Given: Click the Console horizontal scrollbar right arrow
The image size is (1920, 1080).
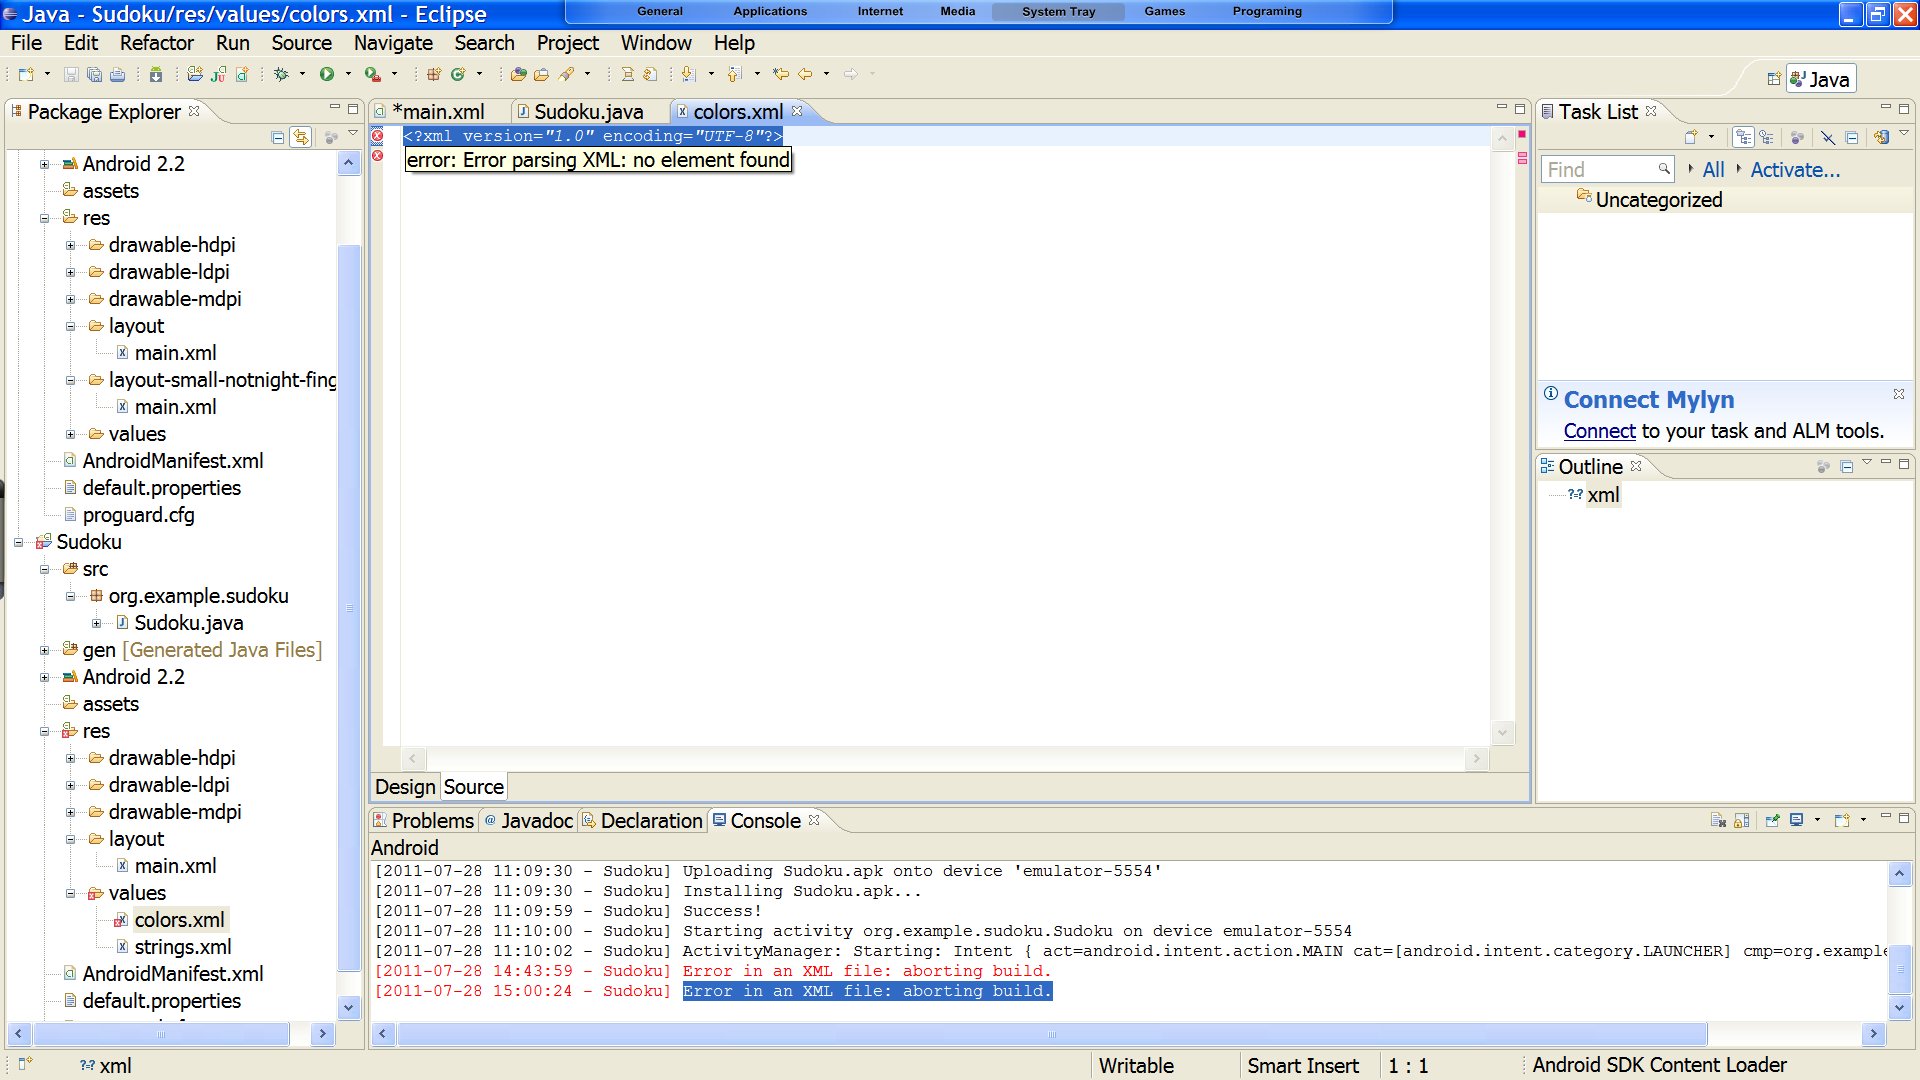Looking at the screenshot, I should point(1873,1034).
